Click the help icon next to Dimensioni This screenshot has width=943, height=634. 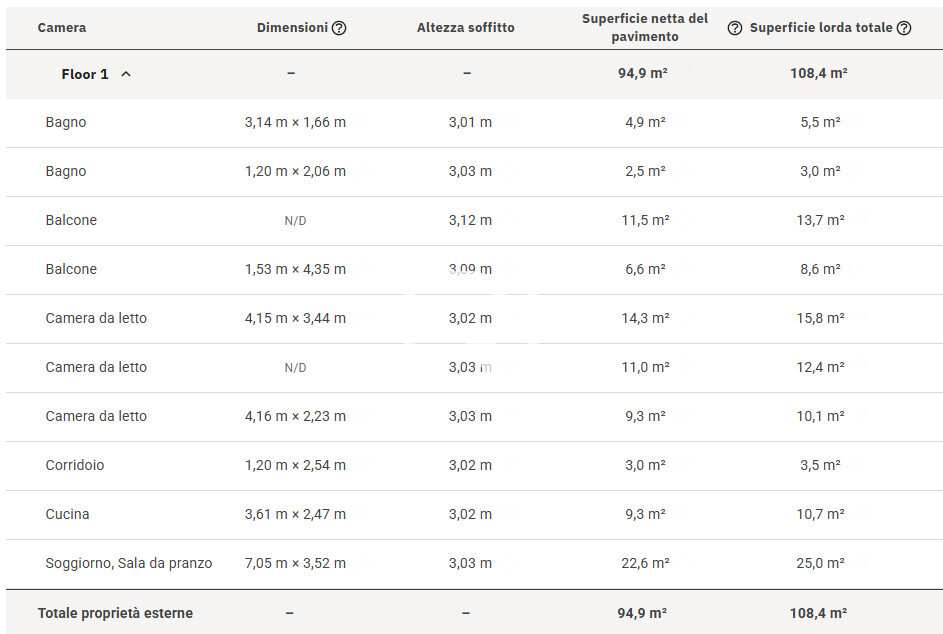coord(339,28)
